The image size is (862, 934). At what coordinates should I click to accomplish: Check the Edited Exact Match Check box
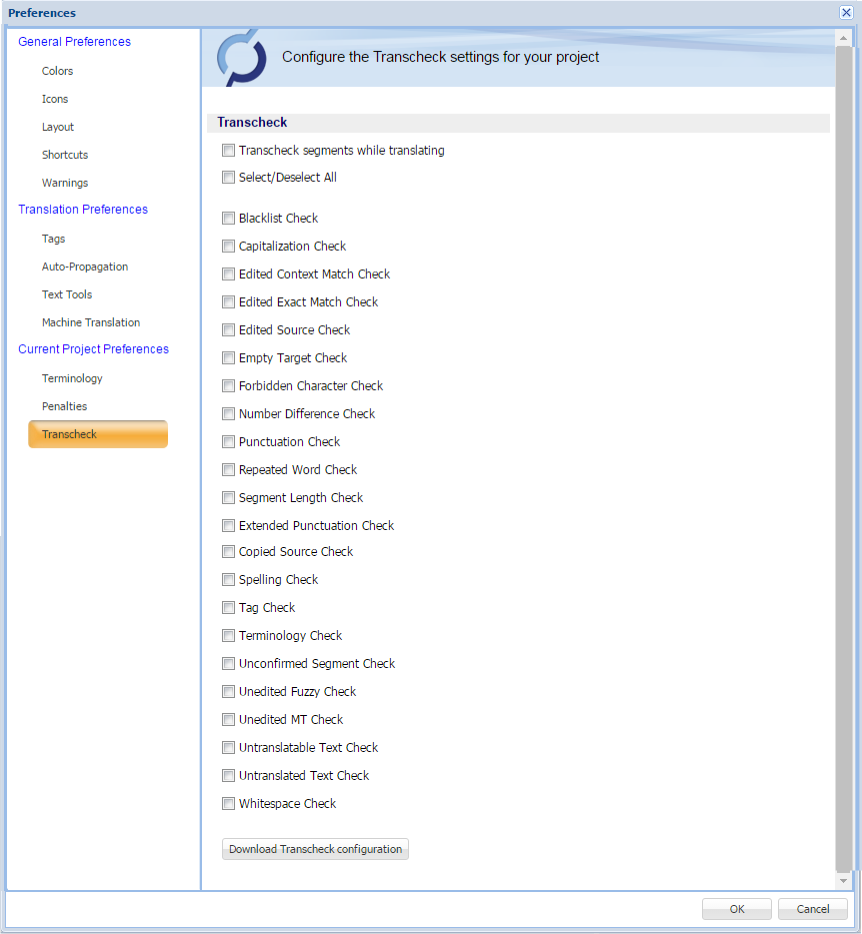228,302
